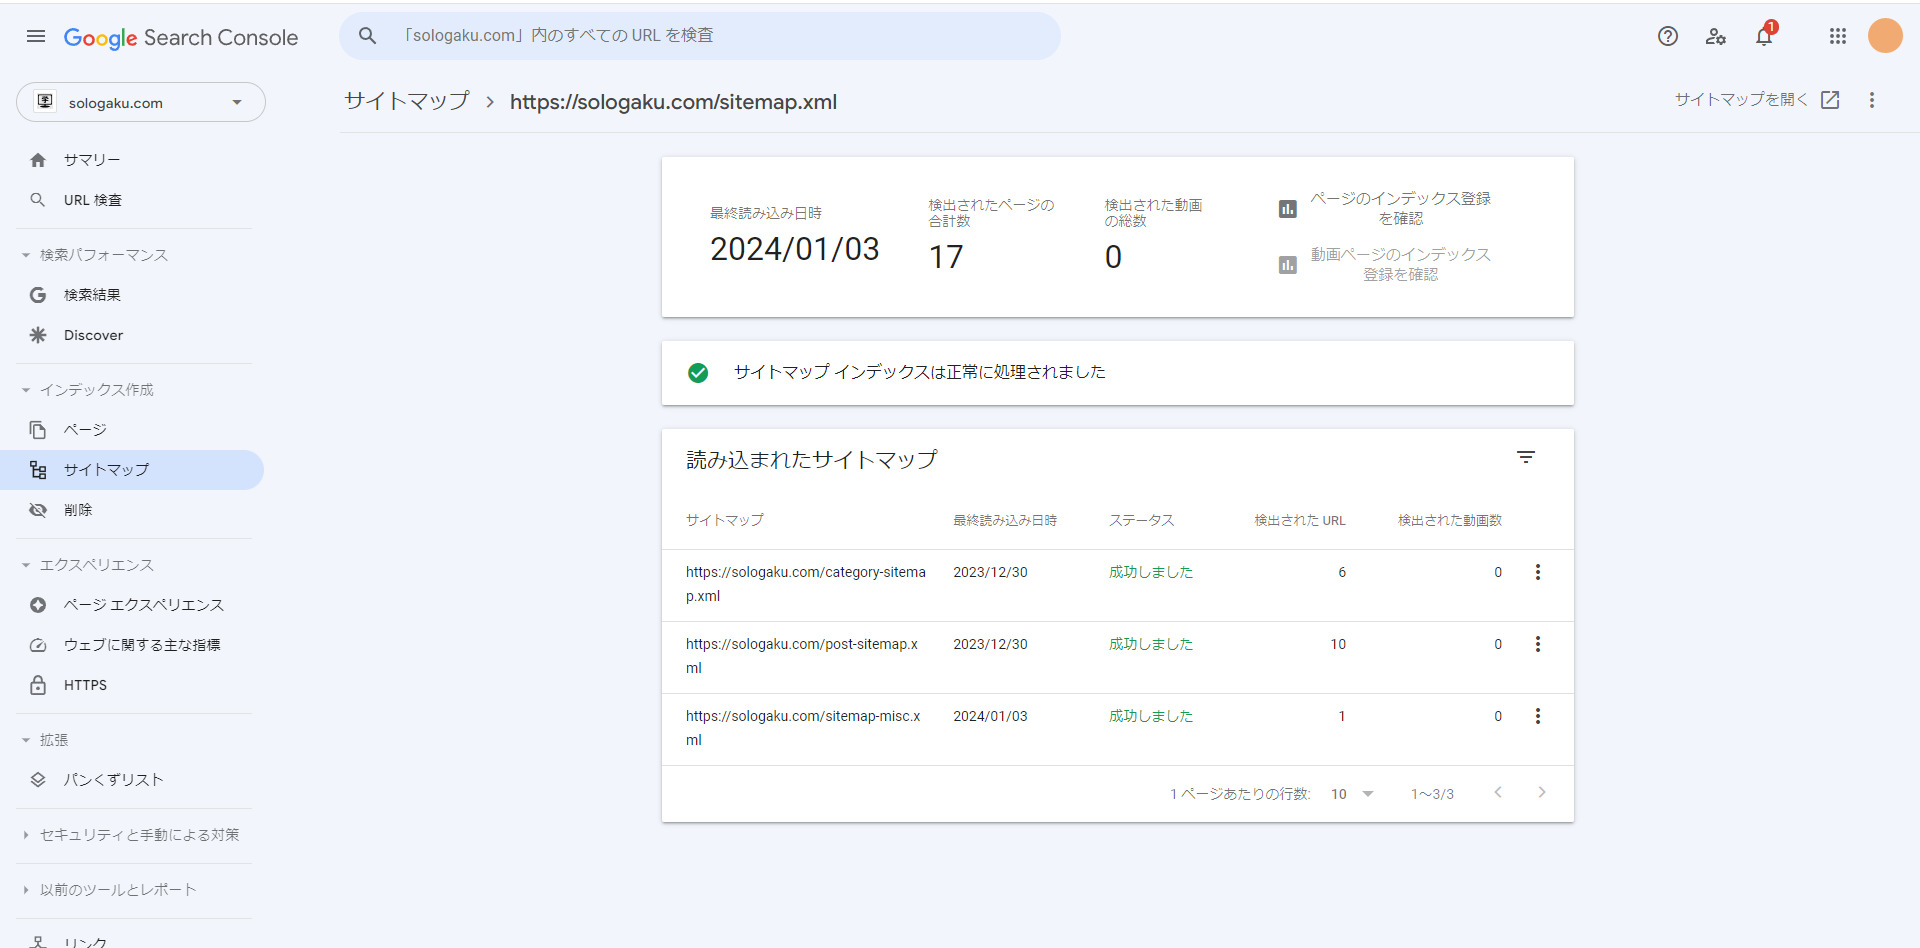Open user and permission settings icon

[x=1716, y=37]
